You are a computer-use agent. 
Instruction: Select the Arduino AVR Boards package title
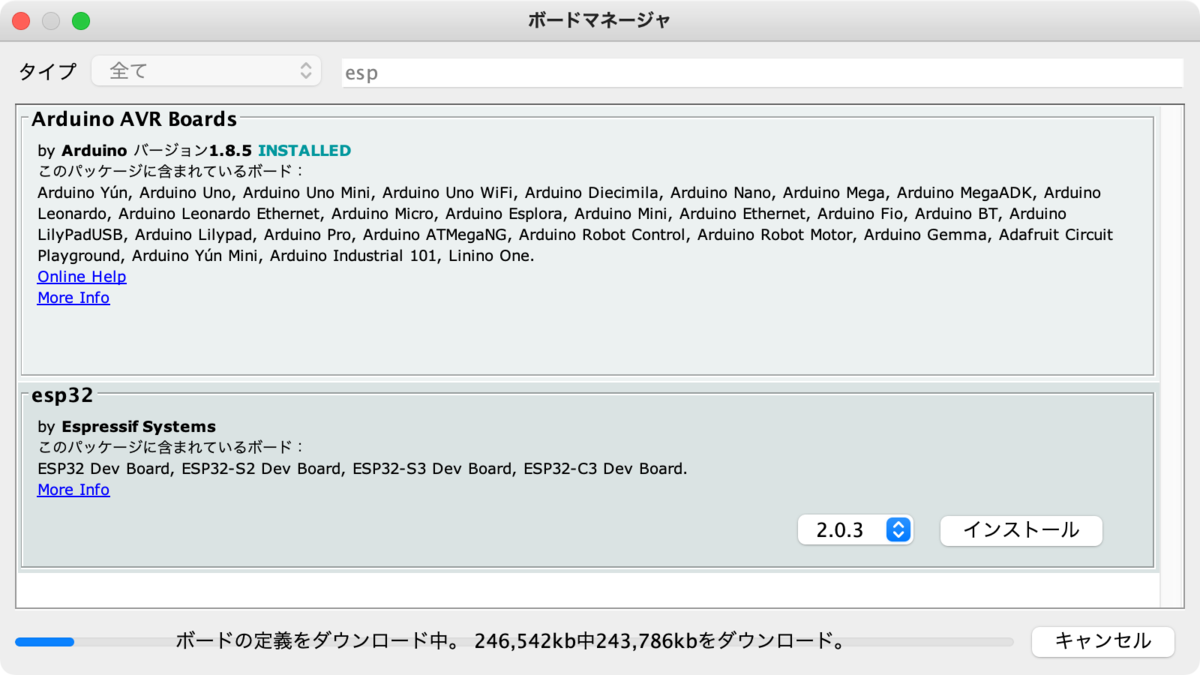134,119
